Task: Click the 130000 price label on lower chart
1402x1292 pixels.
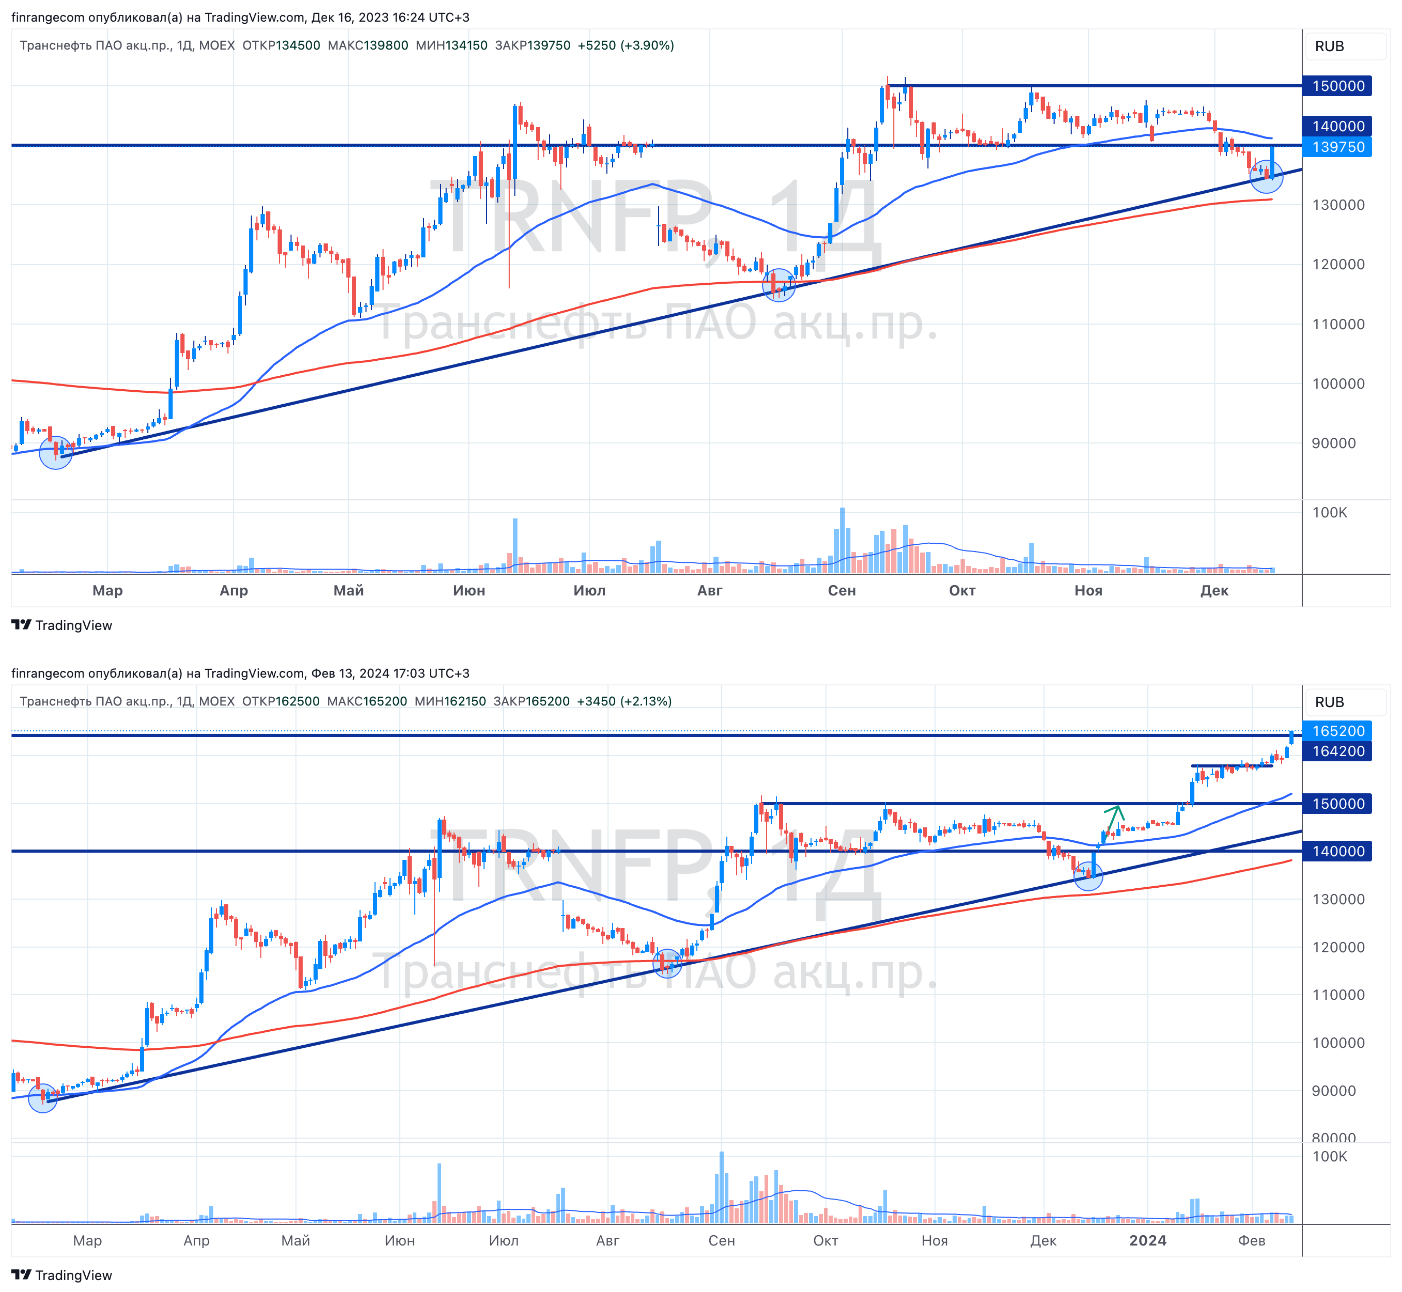Action: pyautogui.click(x=1338, y=899)
